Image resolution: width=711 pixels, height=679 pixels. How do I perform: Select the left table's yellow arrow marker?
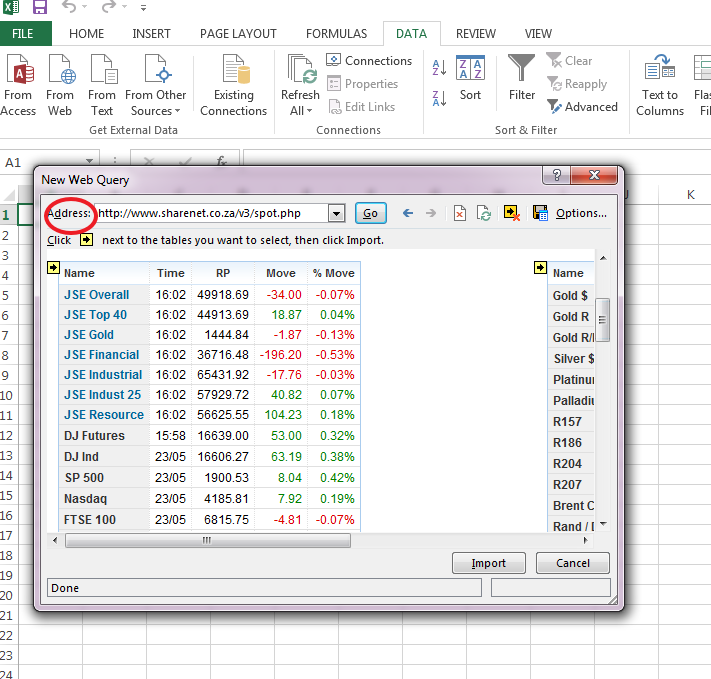pos(53,268)
